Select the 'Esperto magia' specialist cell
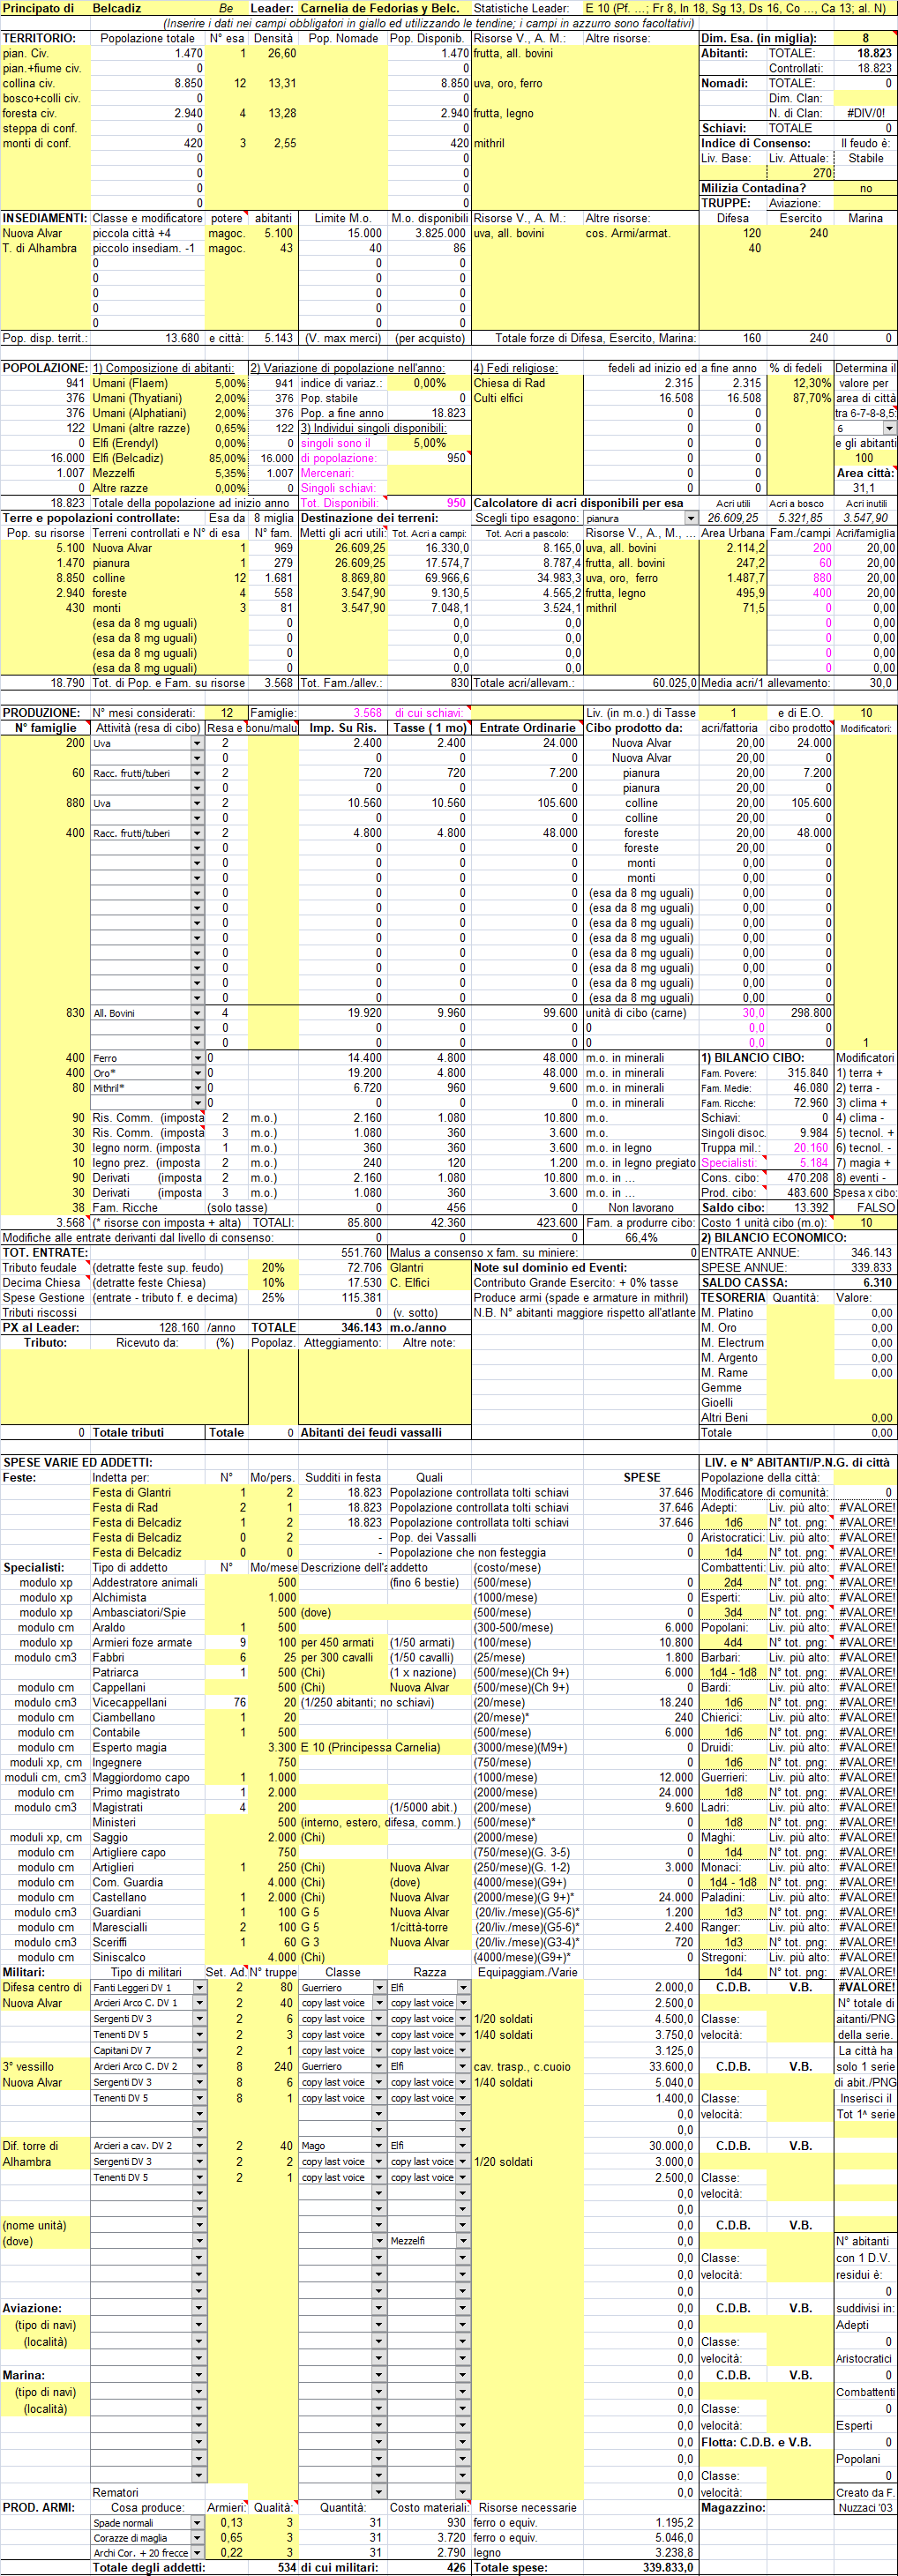The height and width of the screenshot is (2576, 898). (x=148, y=1748)
